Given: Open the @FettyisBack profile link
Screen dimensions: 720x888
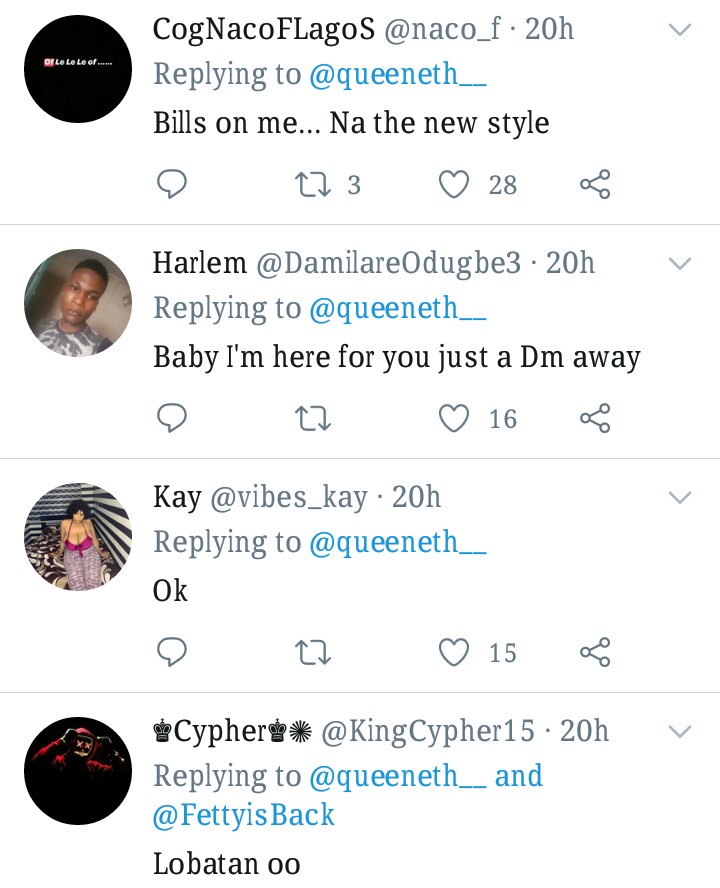Looking at the screenshot, I should click(x=243, y=815).
